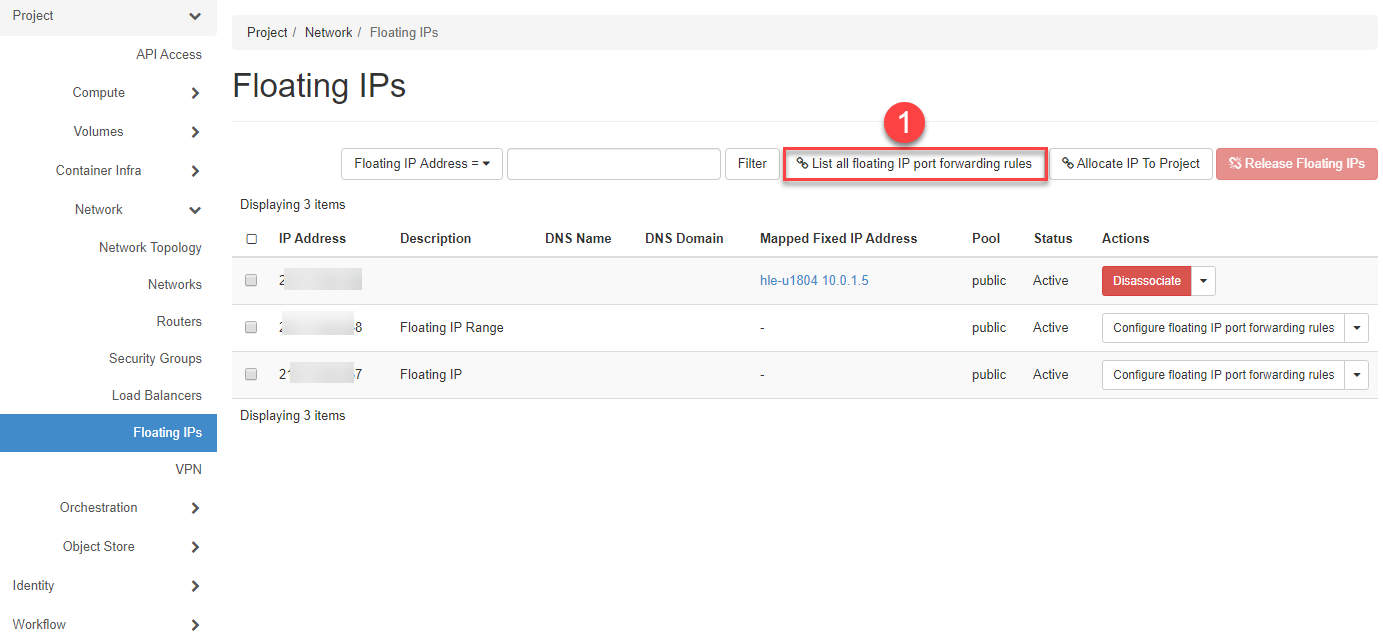
Task: Open the Floating IP Address filter dropdown
Action: click(x=421, y=164)
